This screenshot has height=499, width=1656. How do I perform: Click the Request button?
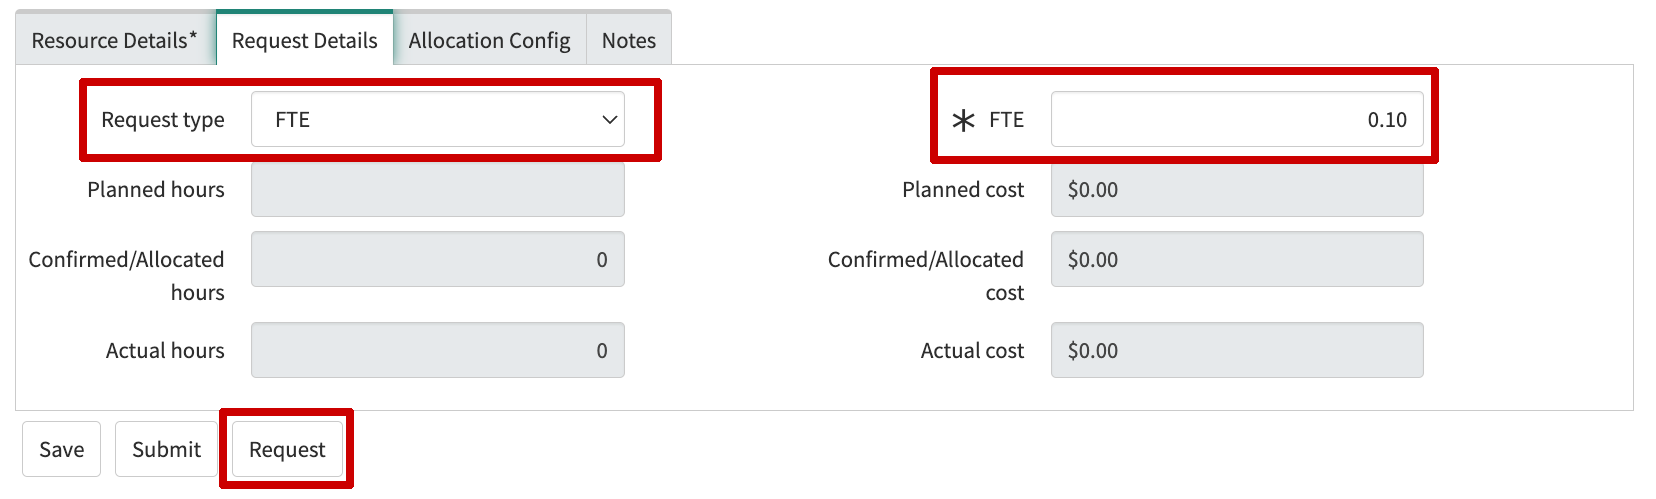coord(287,450)
